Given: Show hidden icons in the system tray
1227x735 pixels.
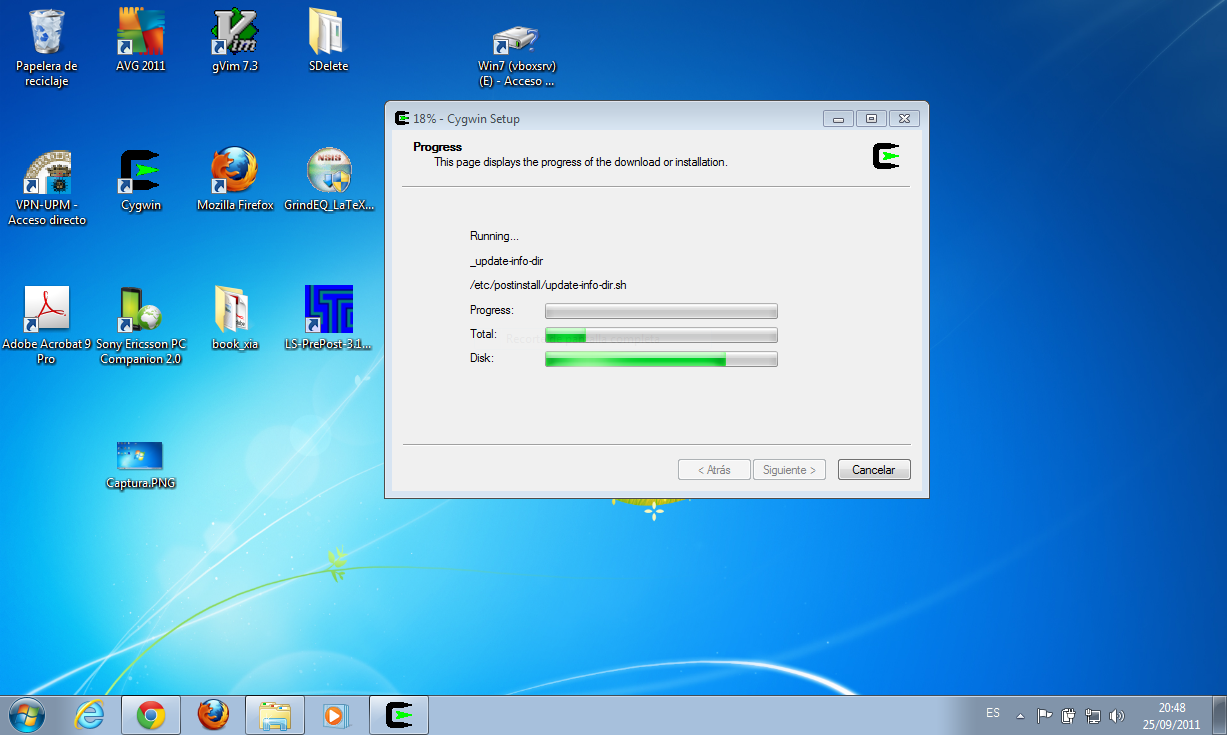Looking at the screenshot, I should click(1020, 716).
